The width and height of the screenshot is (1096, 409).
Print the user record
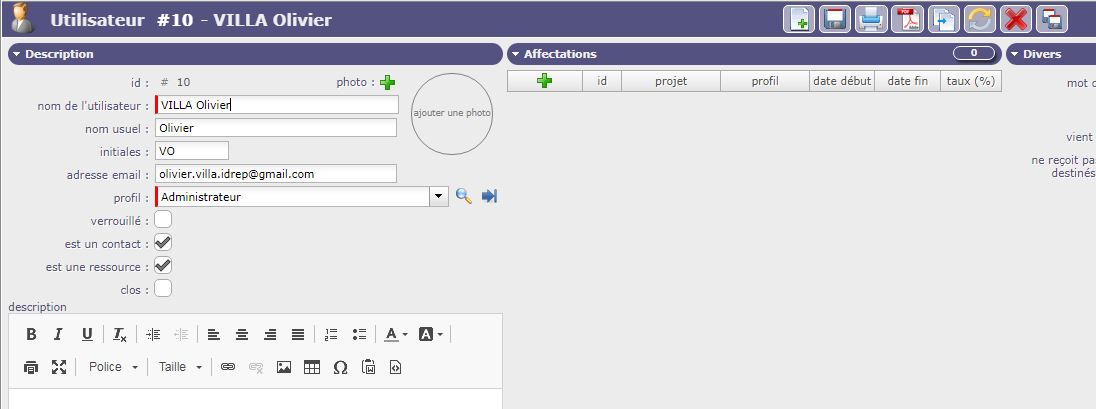pos(871,19)
